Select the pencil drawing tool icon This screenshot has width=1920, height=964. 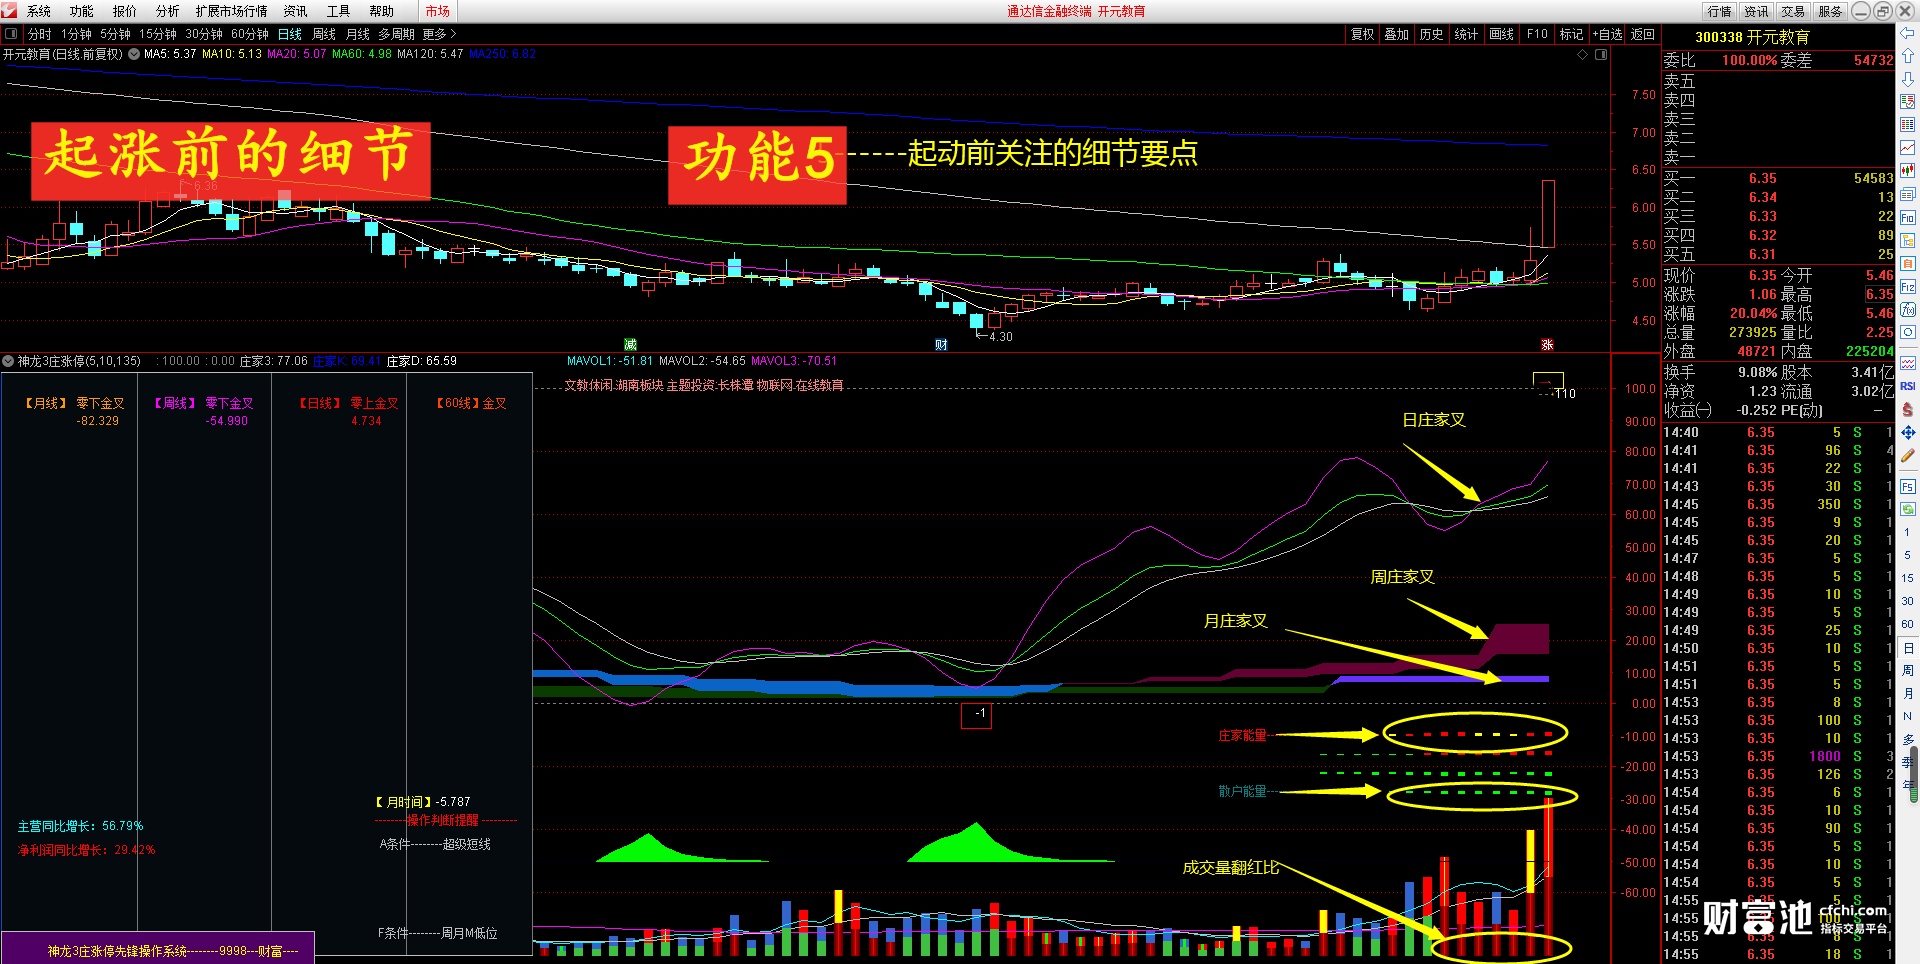click(x=1908, y=455)
